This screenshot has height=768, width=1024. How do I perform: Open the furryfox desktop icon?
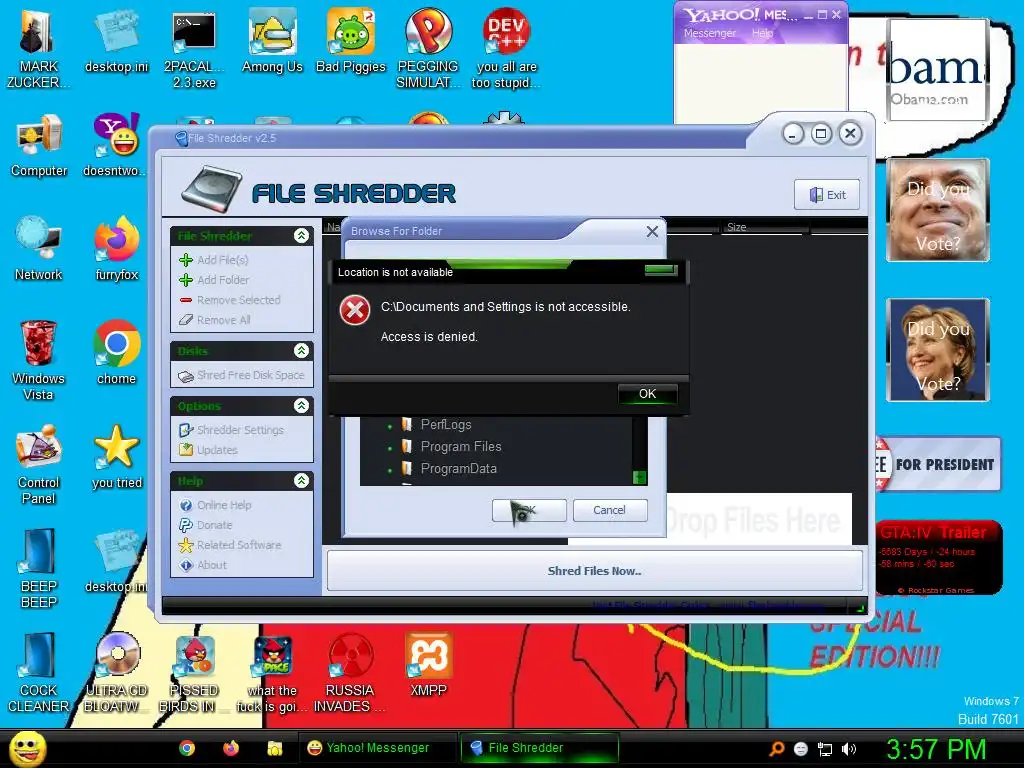116,249
